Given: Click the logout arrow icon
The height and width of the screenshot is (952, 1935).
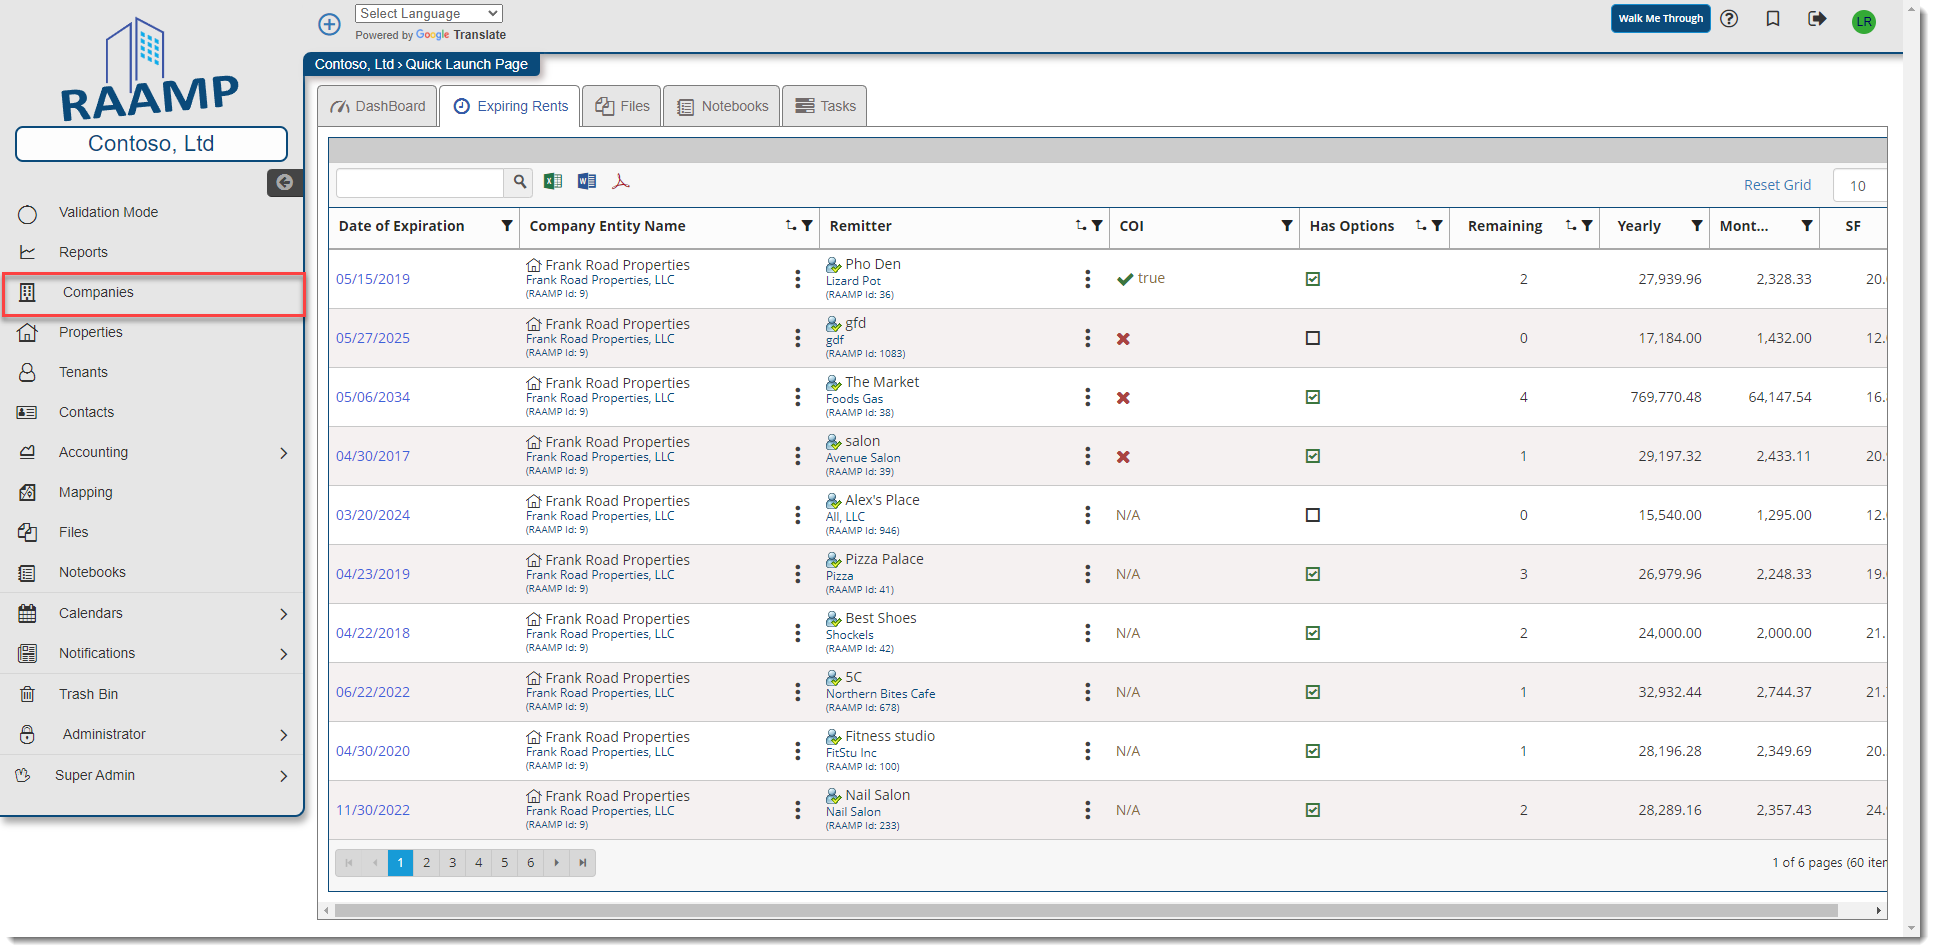Looking at the screenshot, I should point(1817,18).
